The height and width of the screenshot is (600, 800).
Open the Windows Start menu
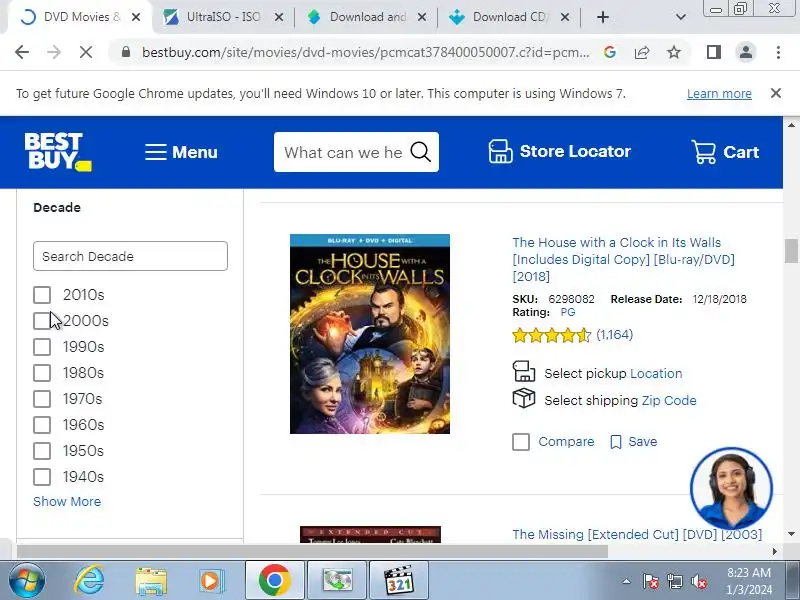tap(27, 581)
